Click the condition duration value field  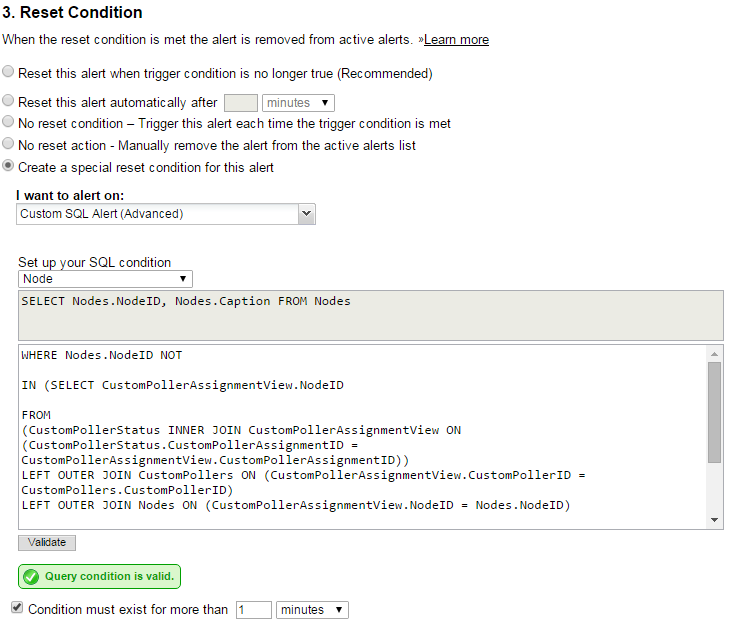(x=253, y=610)
